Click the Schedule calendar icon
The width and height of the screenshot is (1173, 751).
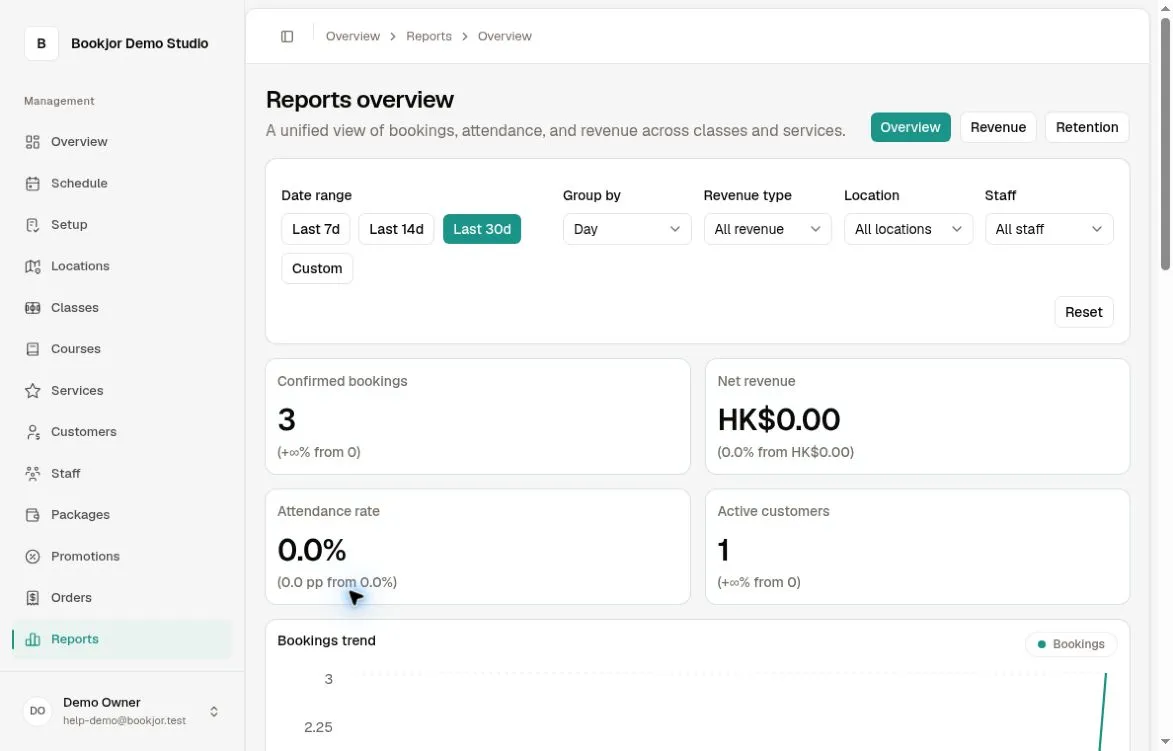click(x=32, y=183)
